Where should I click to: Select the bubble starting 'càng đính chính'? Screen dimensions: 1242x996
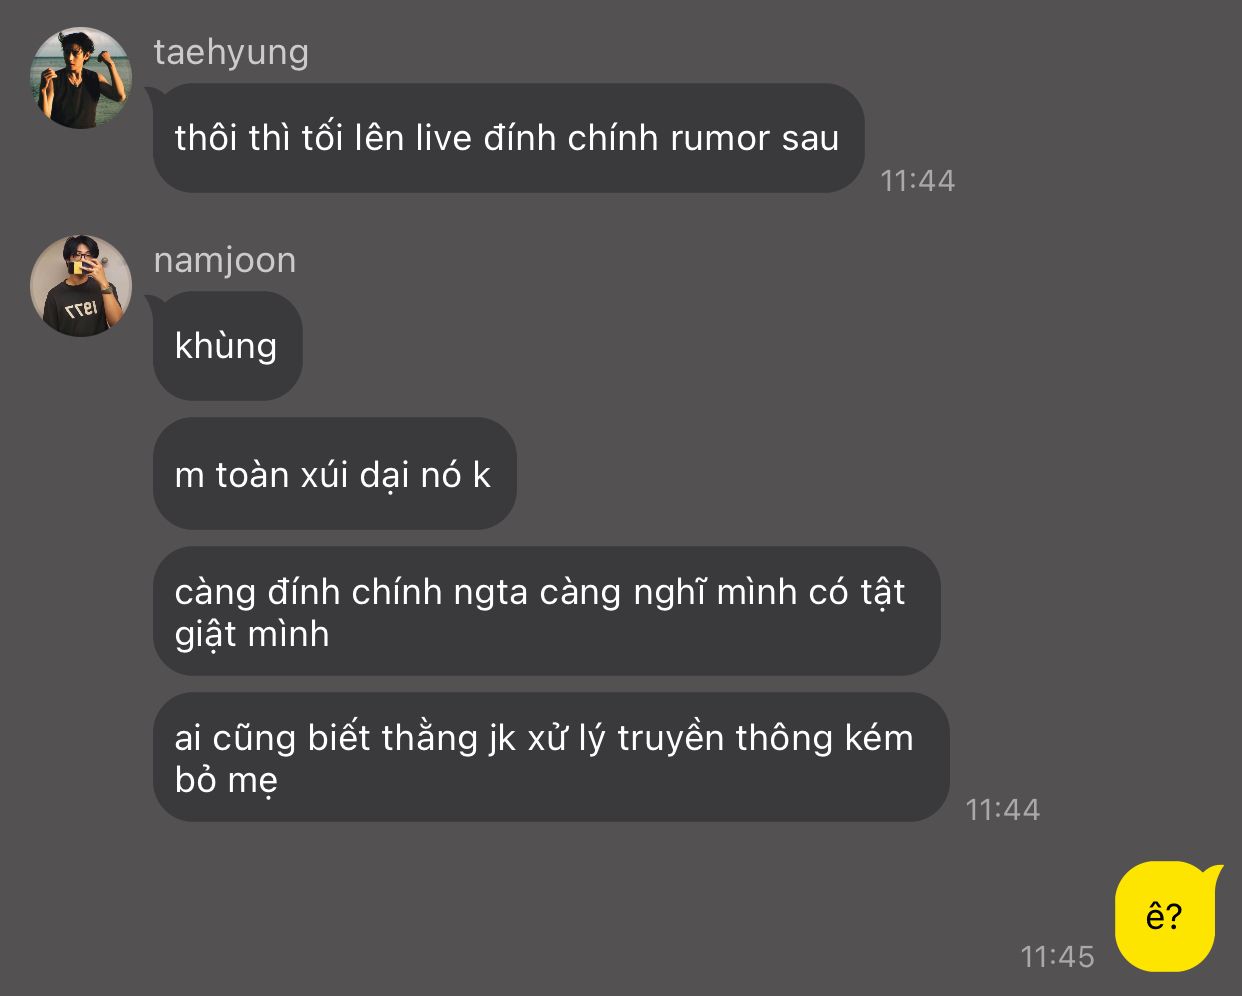point(546,611)
